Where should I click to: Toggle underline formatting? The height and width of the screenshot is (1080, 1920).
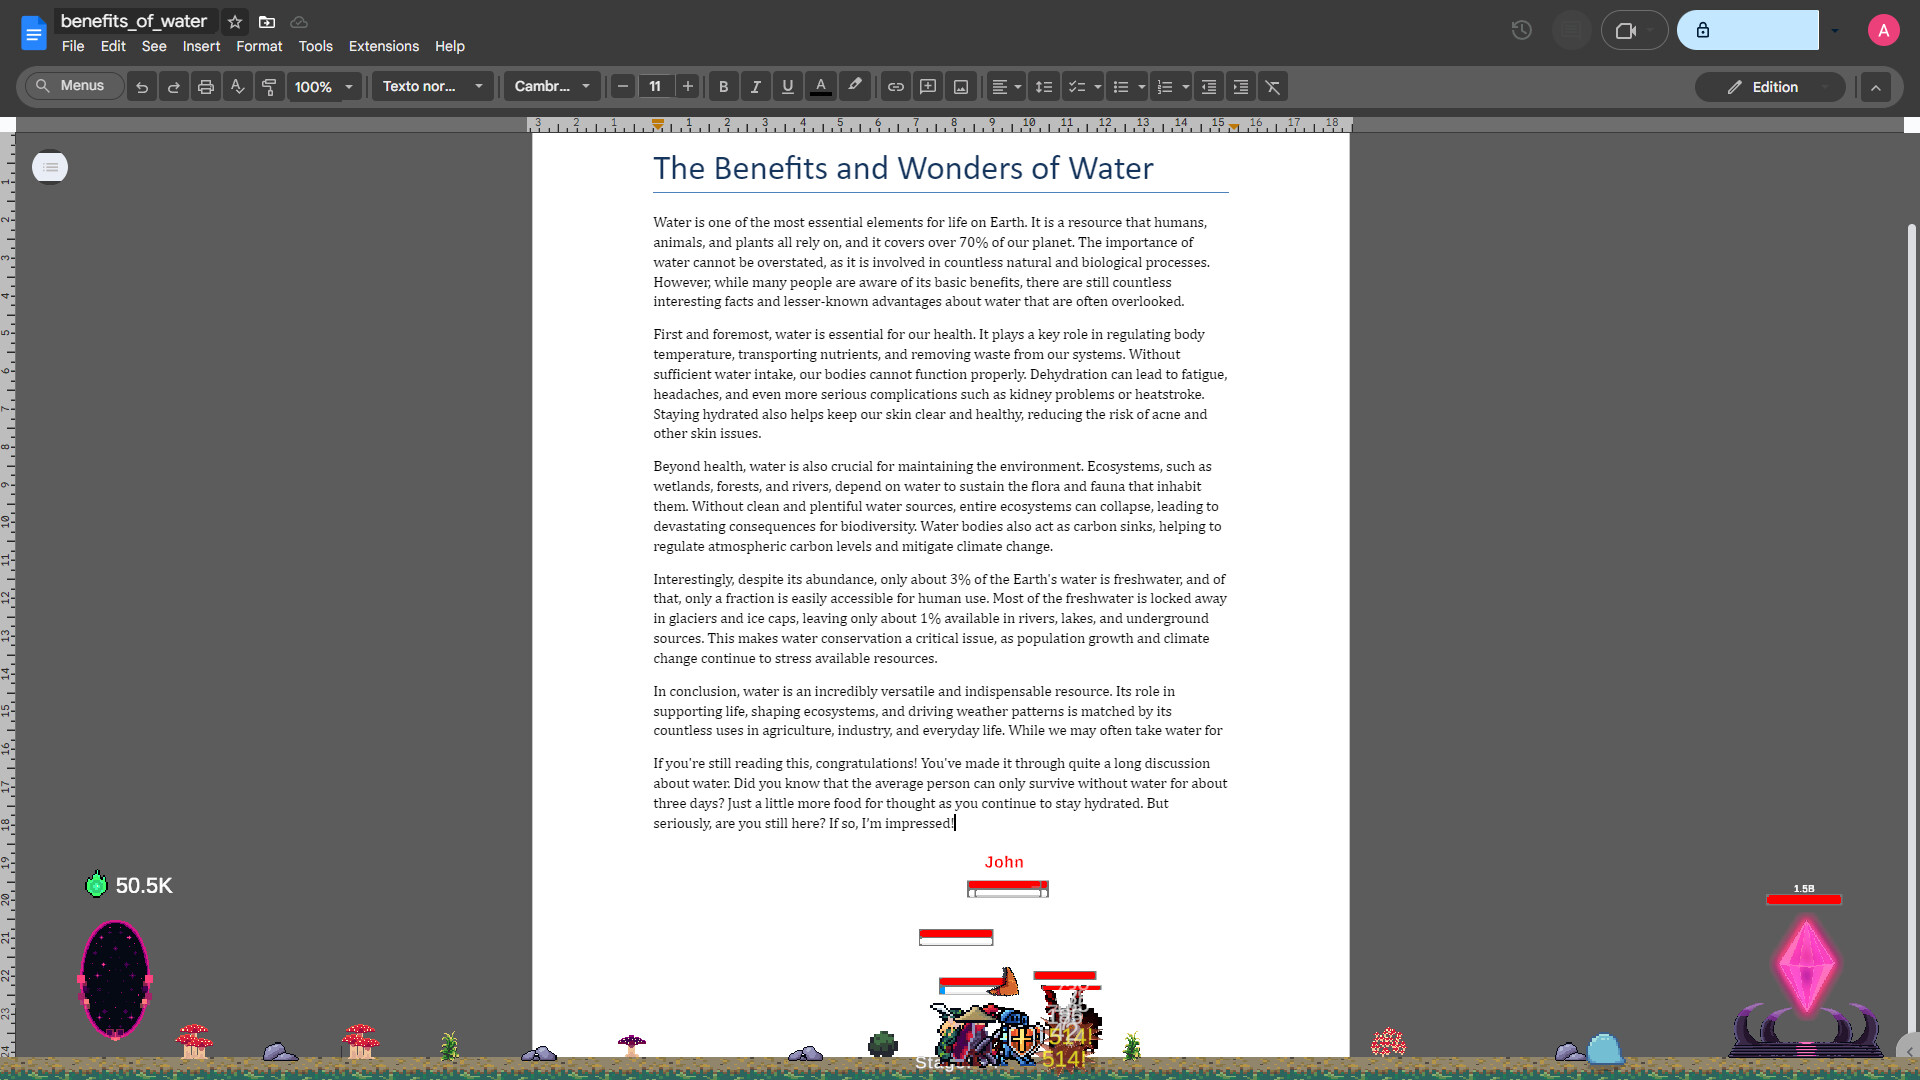click(x=788, y=87)
